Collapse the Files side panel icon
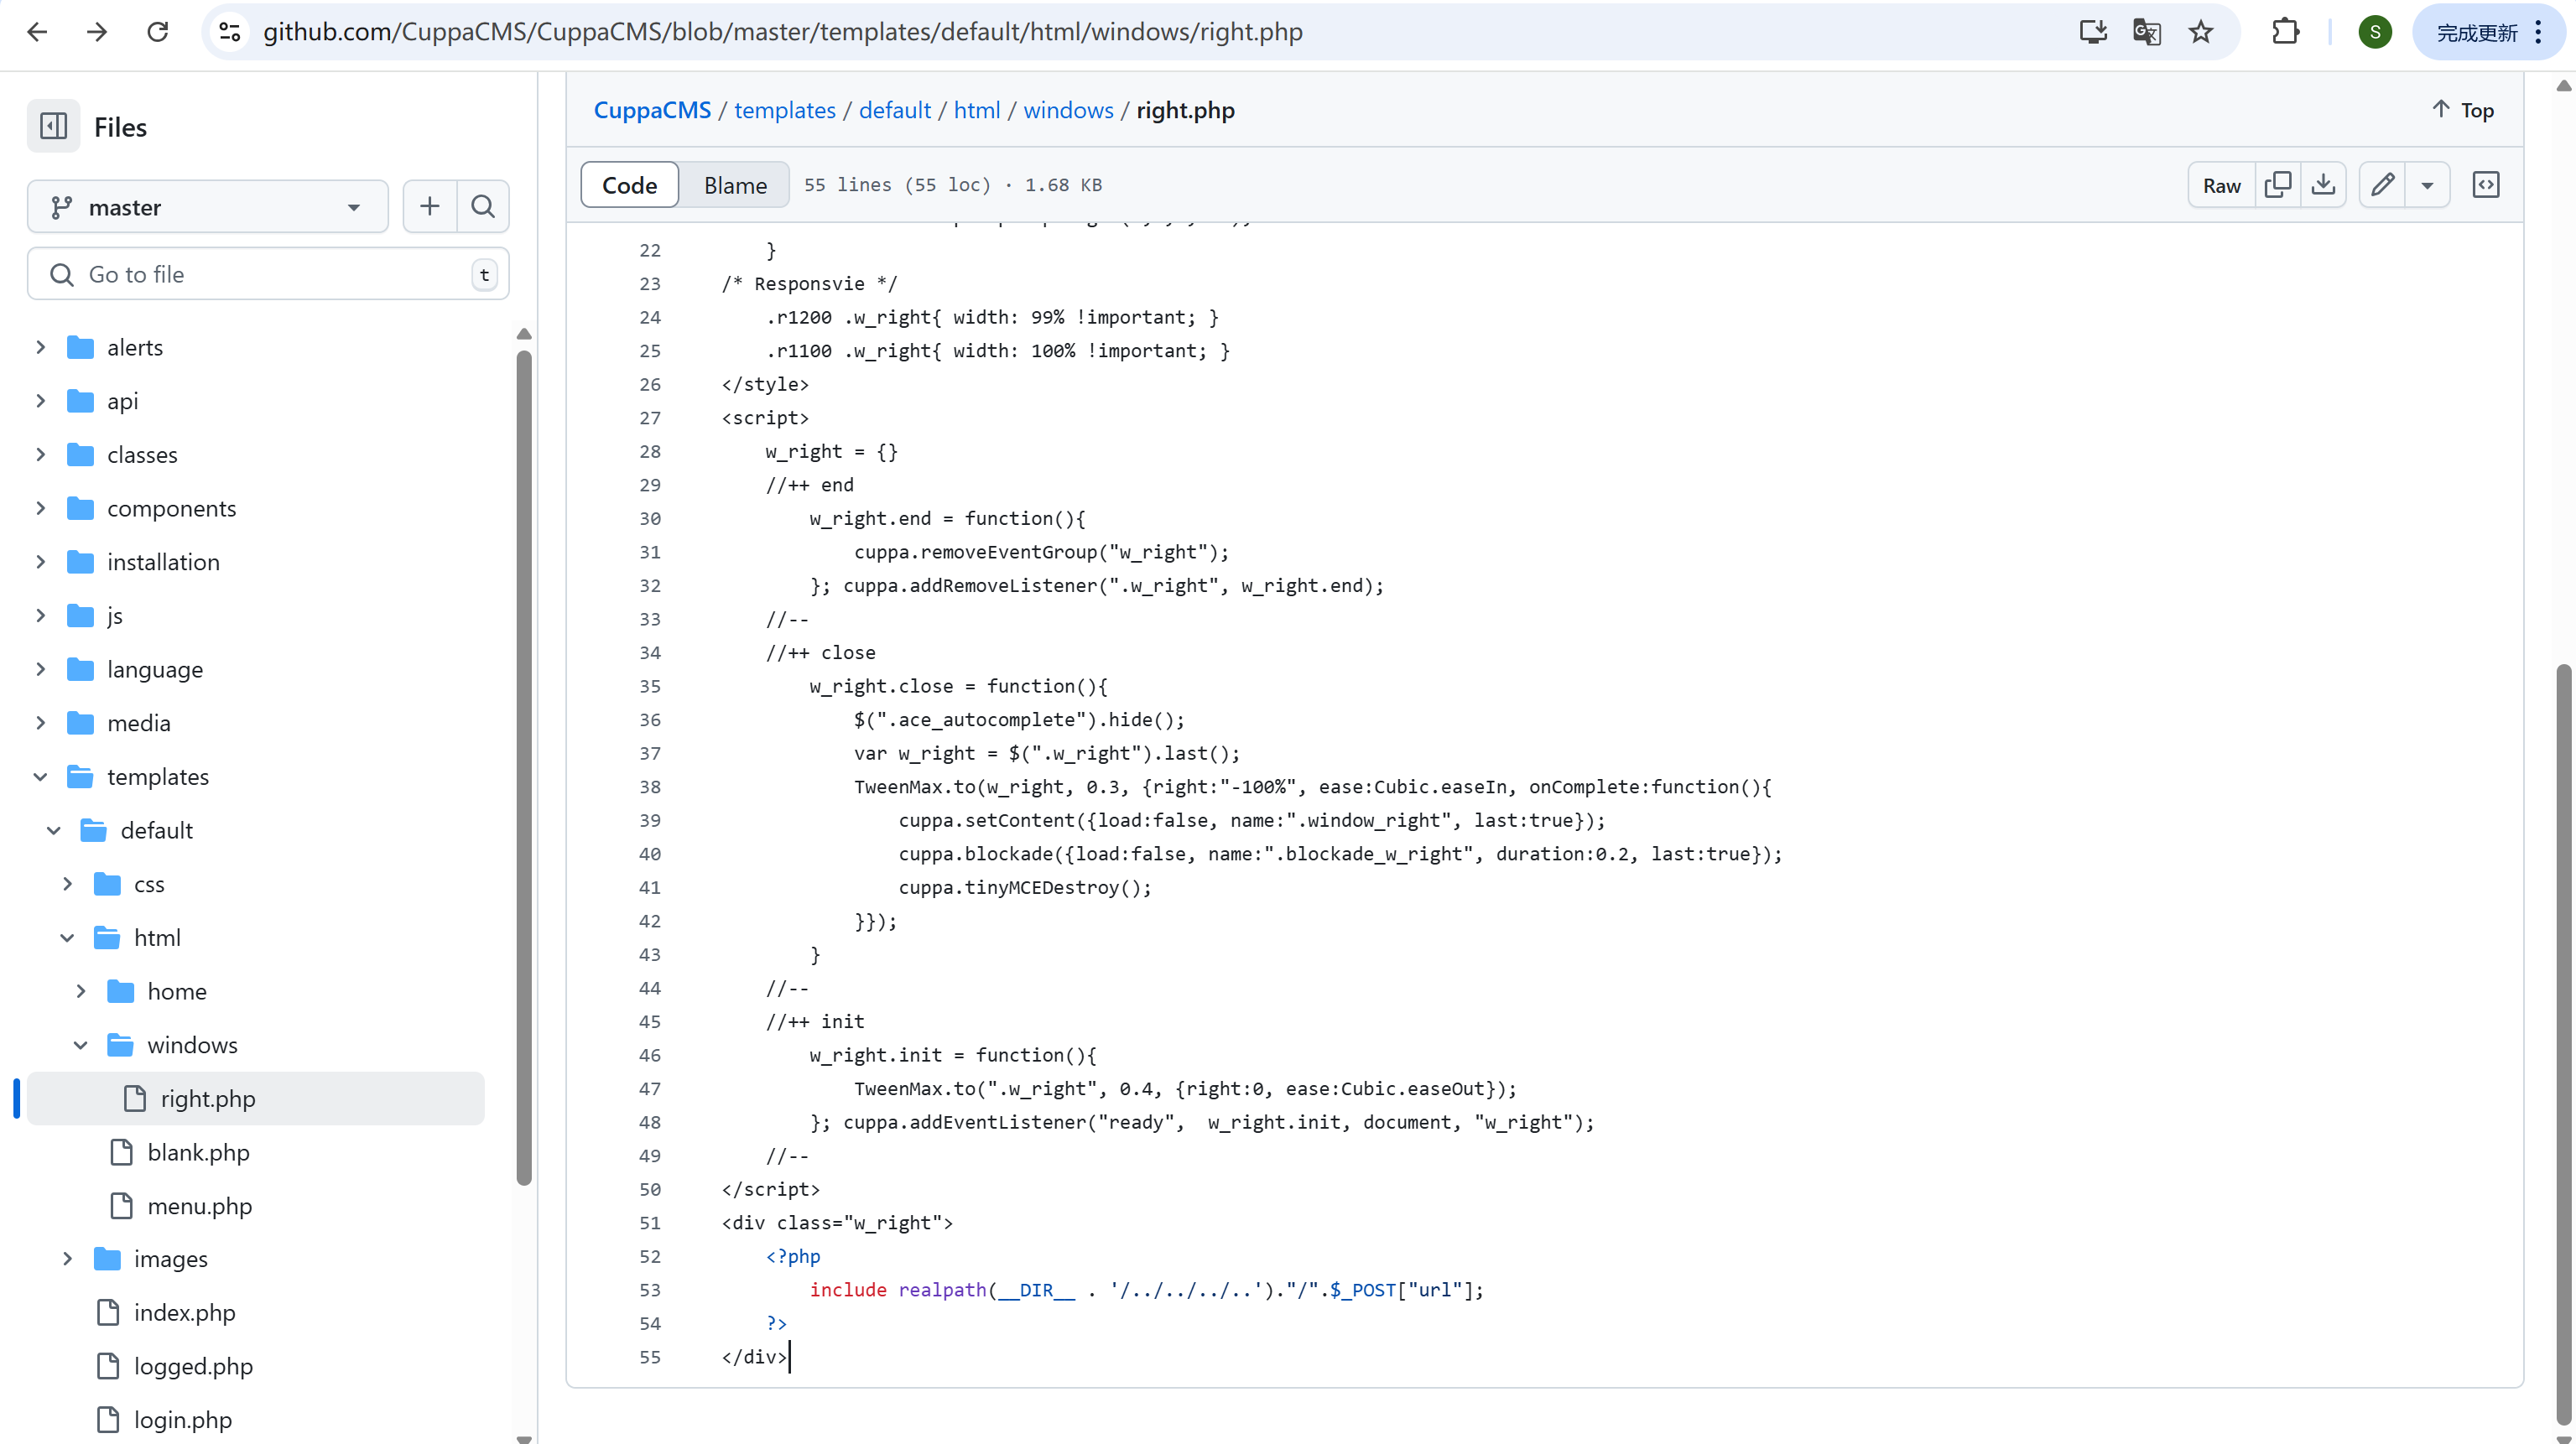This screenshot has height=1444, width=2576. tap(53, 126)
